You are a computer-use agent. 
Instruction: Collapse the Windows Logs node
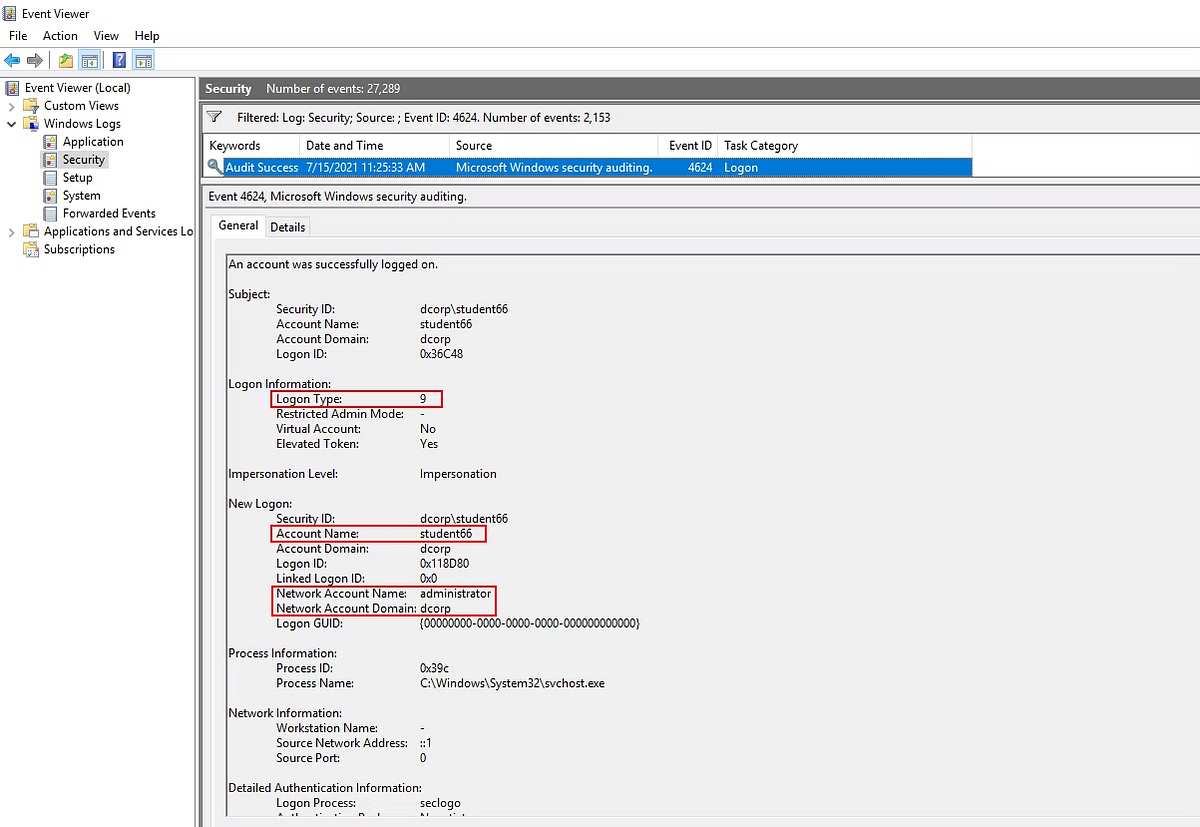pos(10,123)
